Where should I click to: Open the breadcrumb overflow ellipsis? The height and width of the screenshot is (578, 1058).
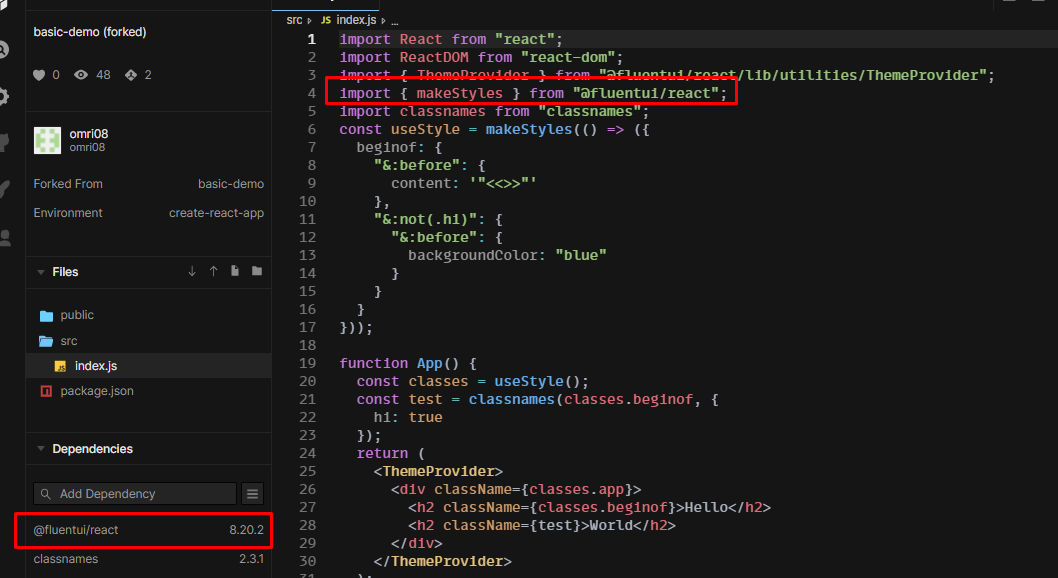pyautogui.click(x=393, y=19)
